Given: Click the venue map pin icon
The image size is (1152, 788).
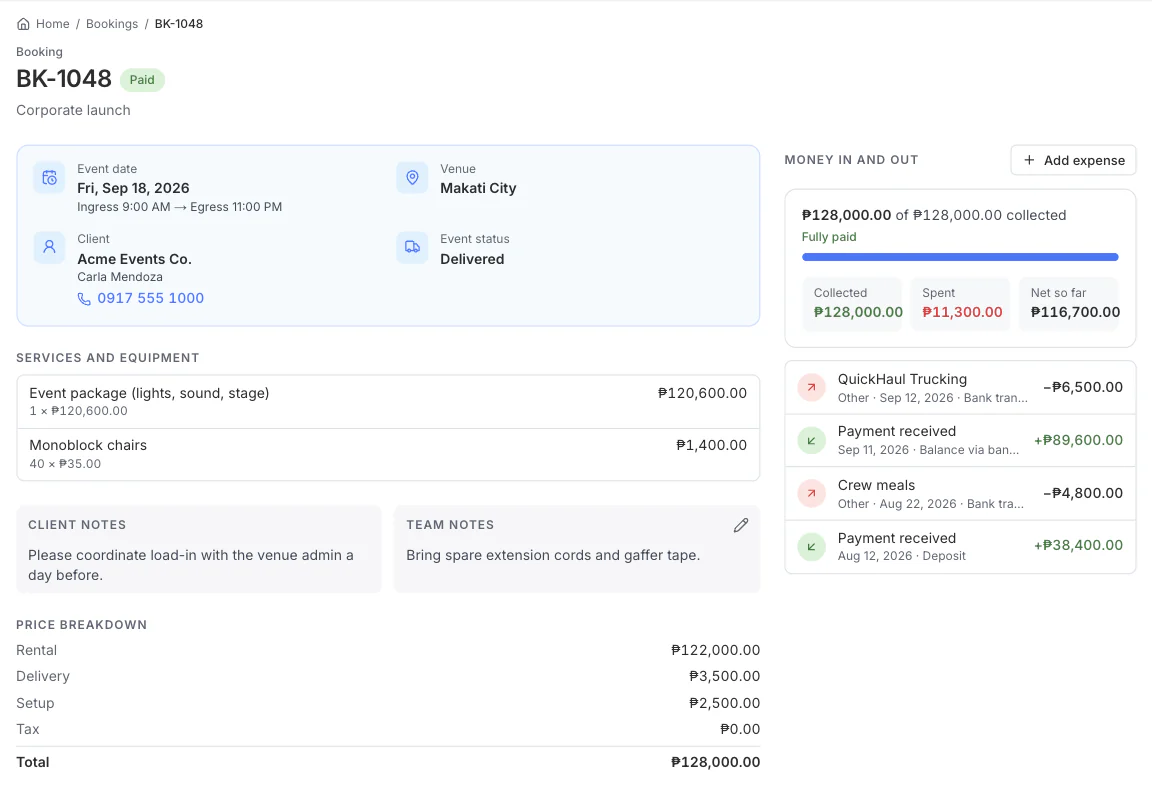Looking at the screenshot, I should click(412, 178).
